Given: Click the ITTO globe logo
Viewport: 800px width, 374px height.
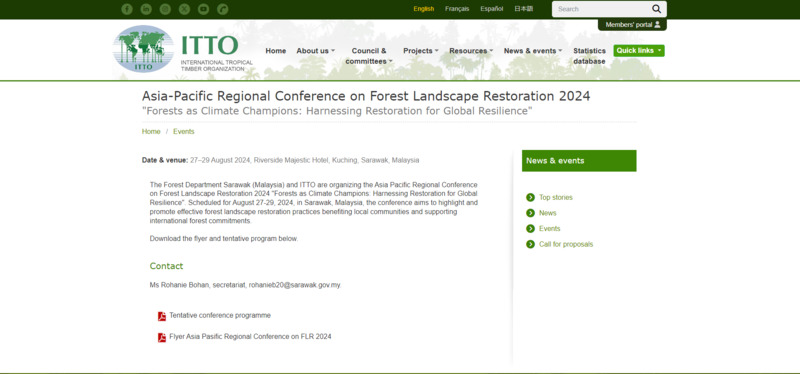Looking at the screenshot, I should 143,48.
